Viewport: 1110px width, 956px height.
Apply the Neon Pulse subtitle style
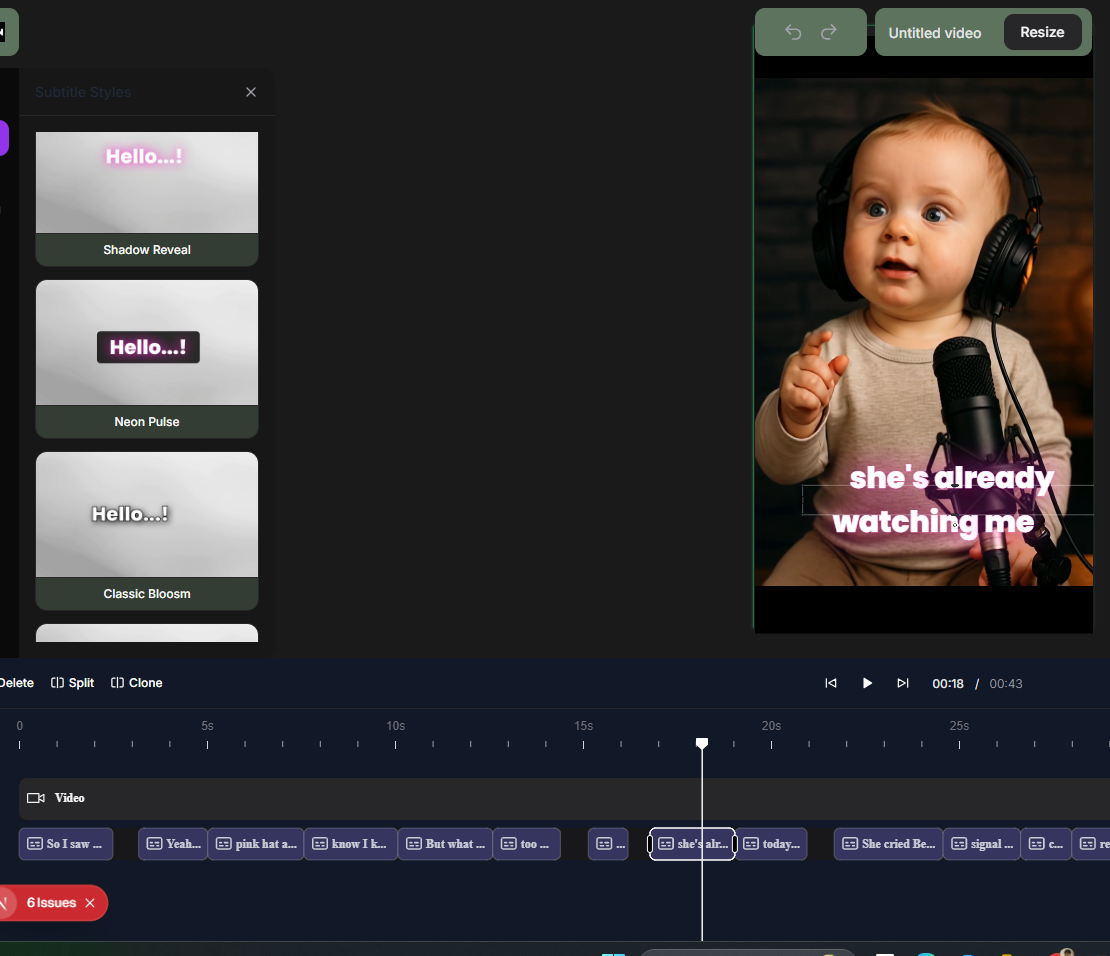(x=147, y=359)
